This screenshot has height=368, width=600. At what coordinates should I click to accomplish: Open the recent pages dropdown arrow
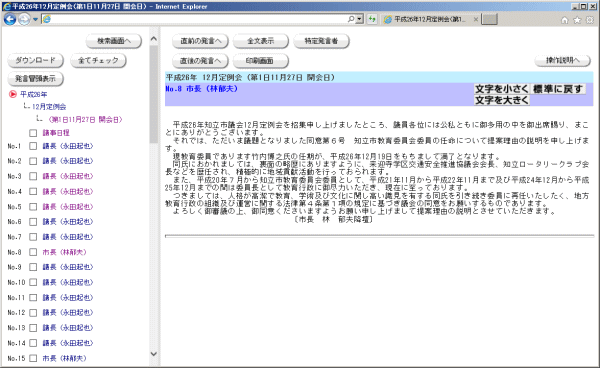click(35, 19)
